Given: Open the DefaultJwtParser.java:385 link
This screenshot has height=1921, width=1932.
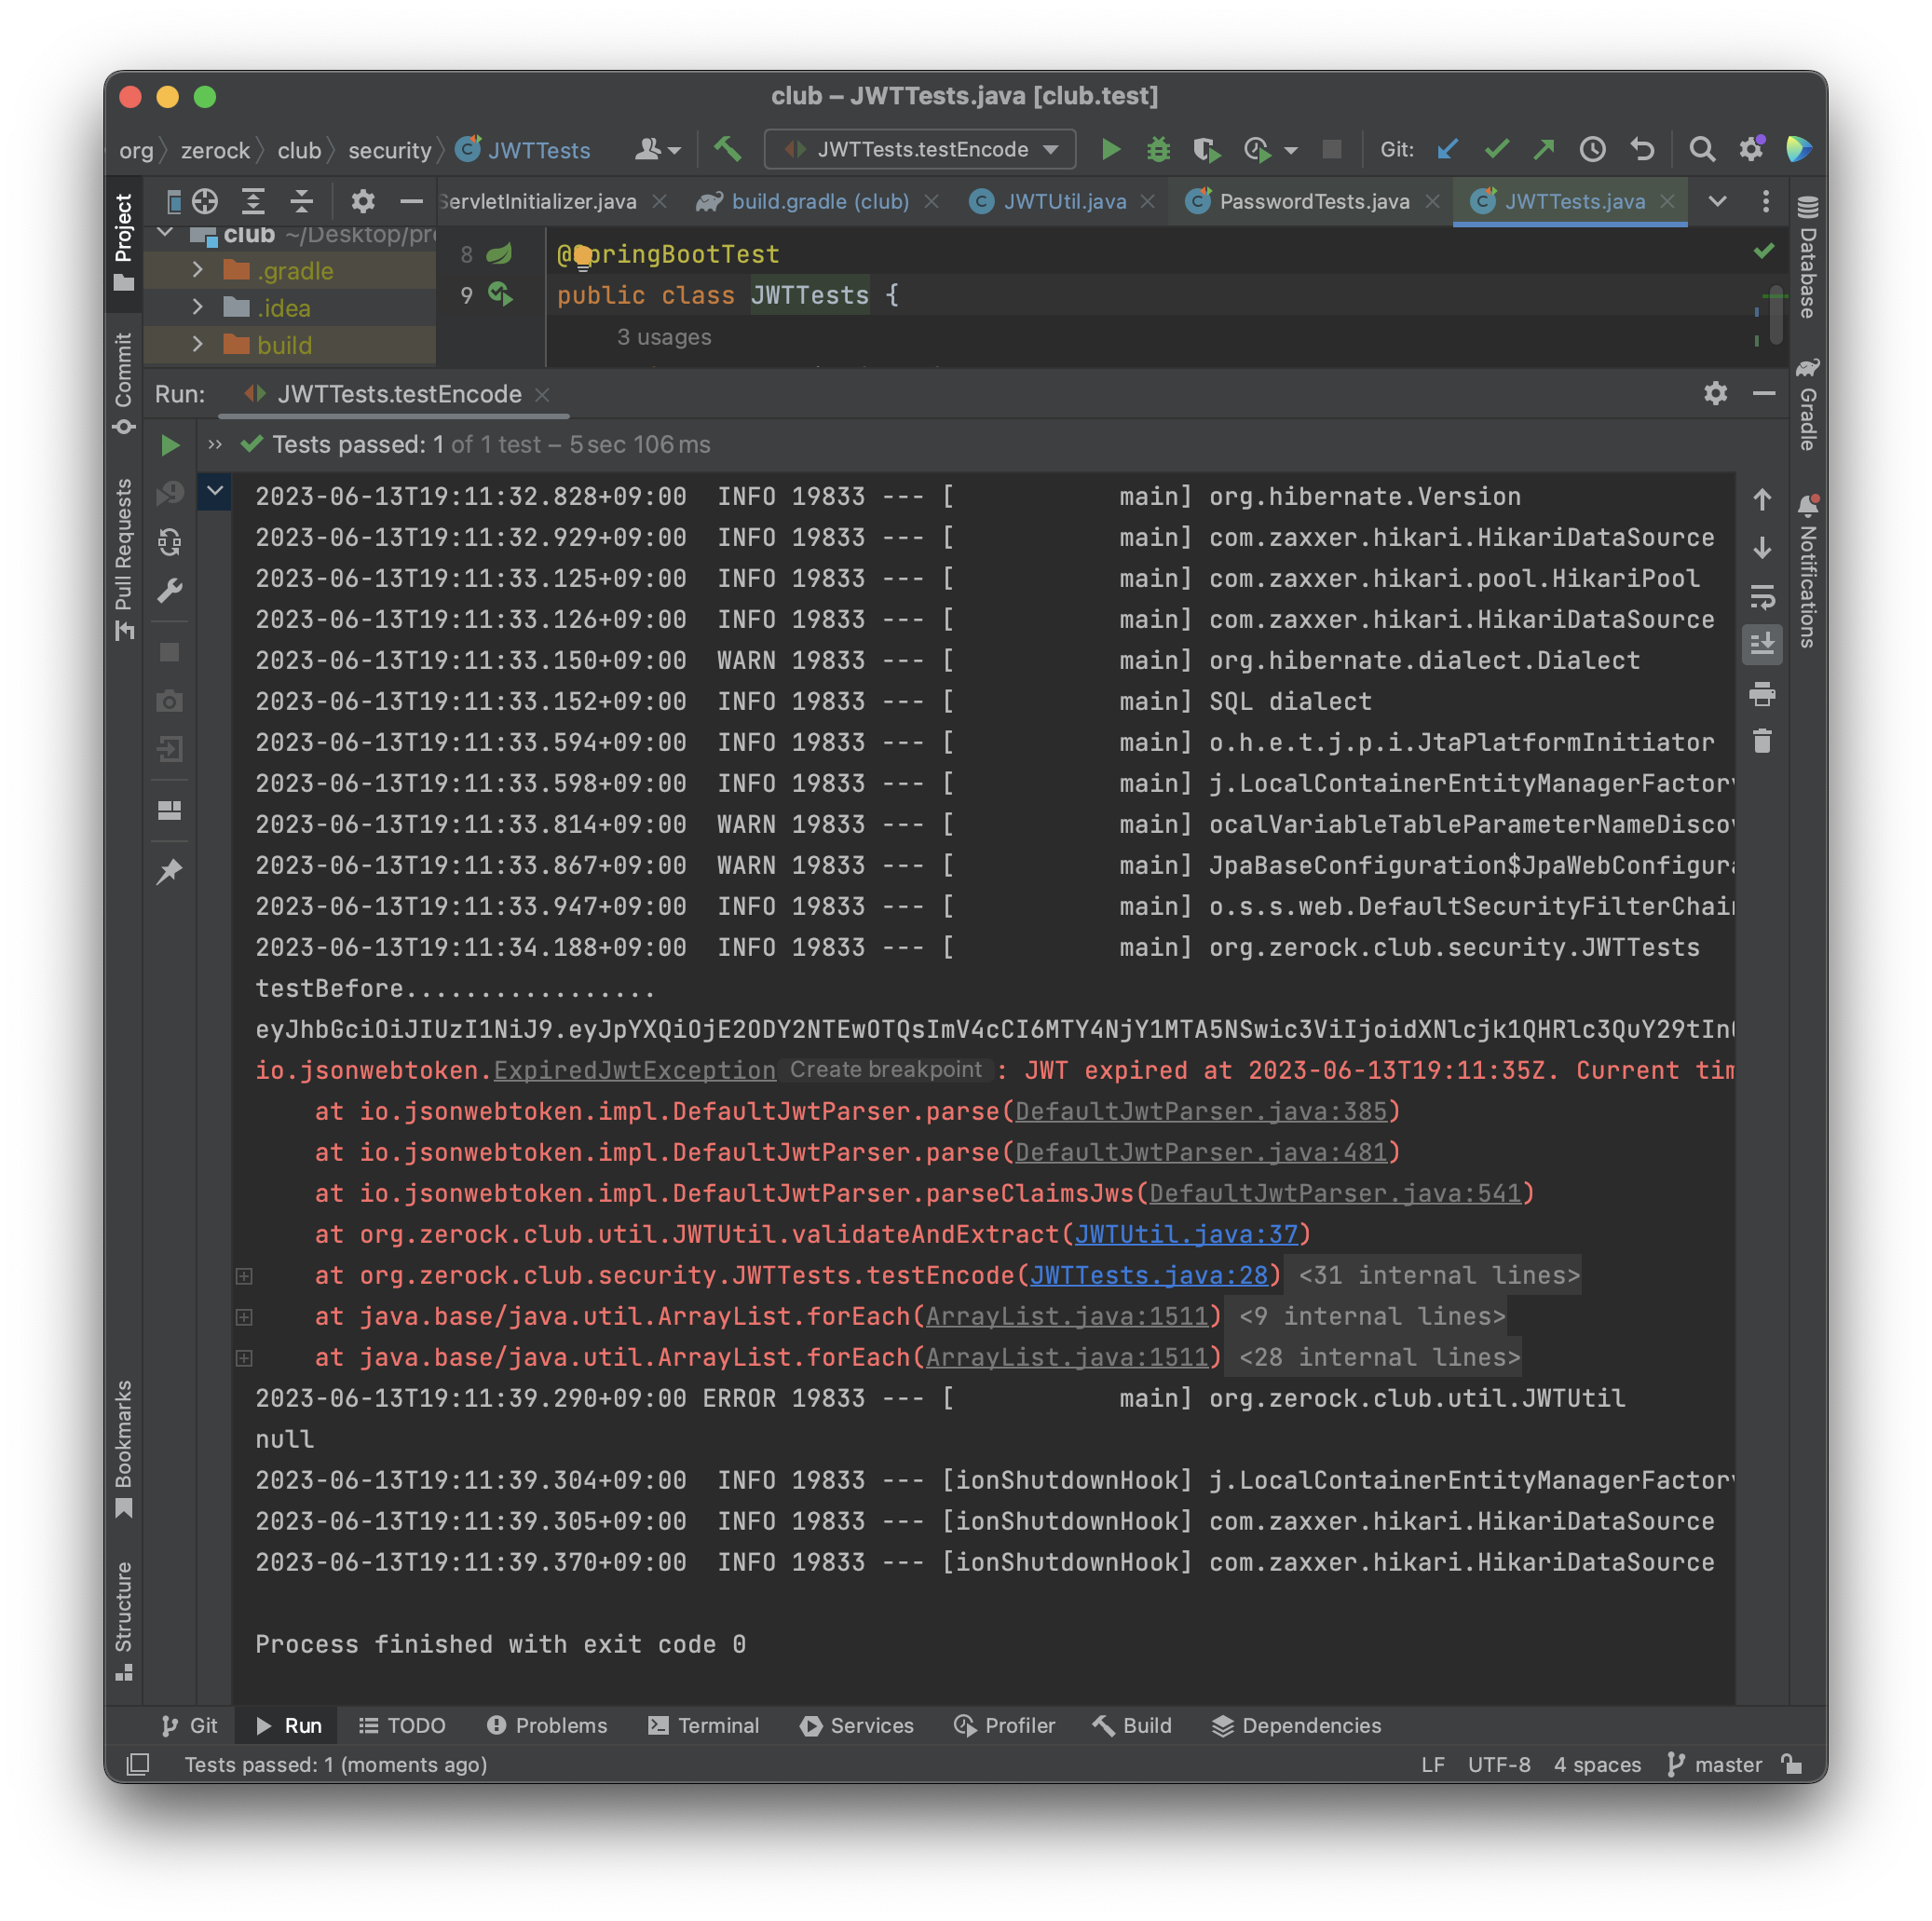Looking at the screenshot, I should click(1201, 1112).
